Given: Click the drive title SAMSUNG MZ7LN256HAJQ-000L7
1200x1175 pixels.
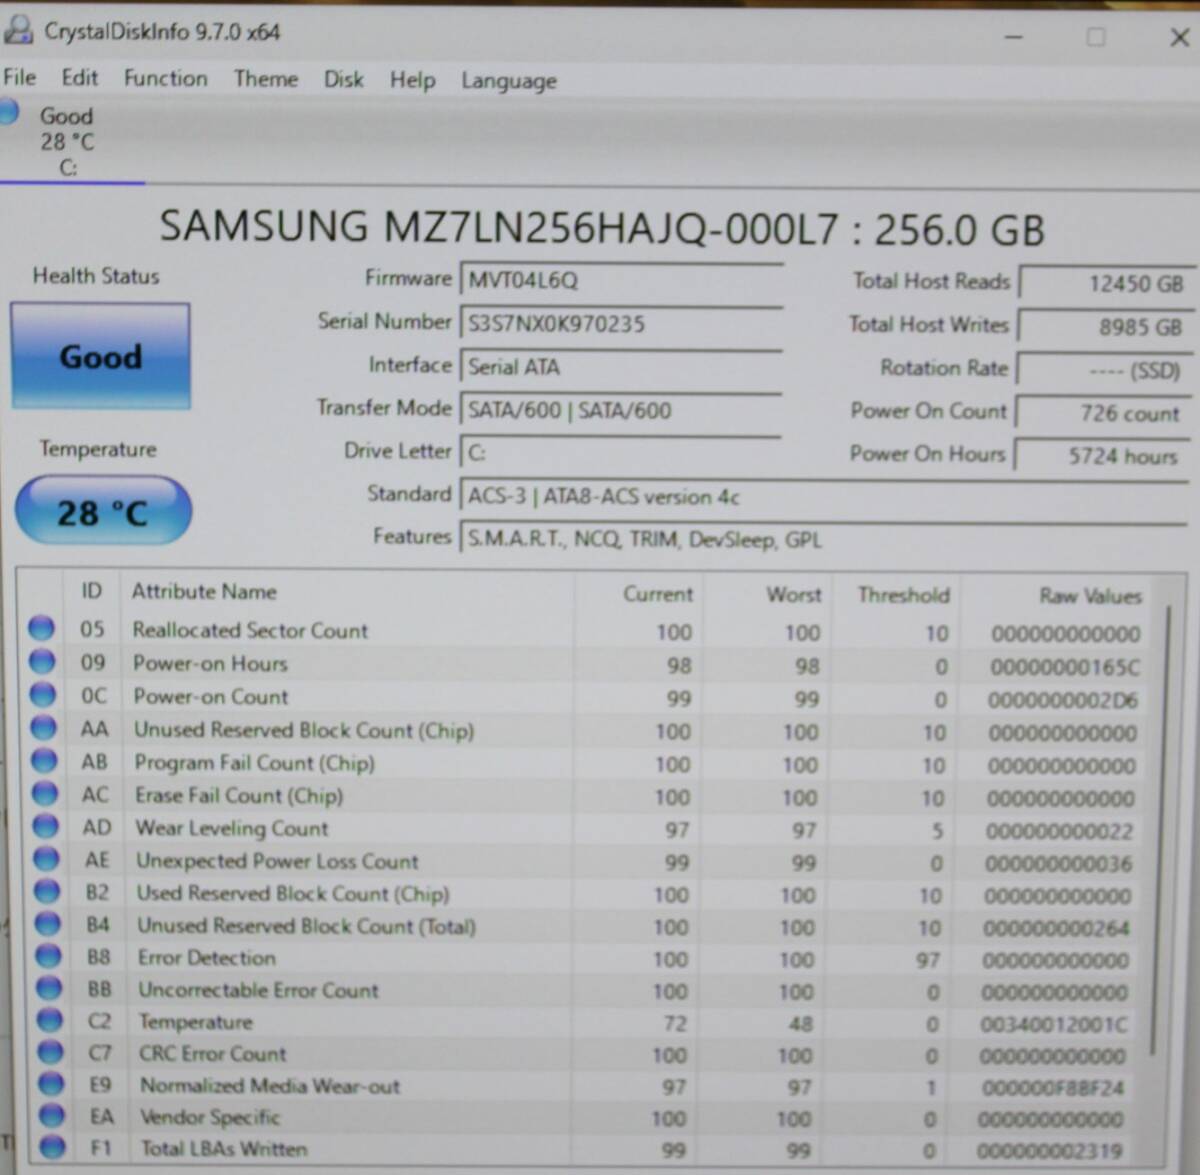Looking at the screenshot, I should (499, 228).
